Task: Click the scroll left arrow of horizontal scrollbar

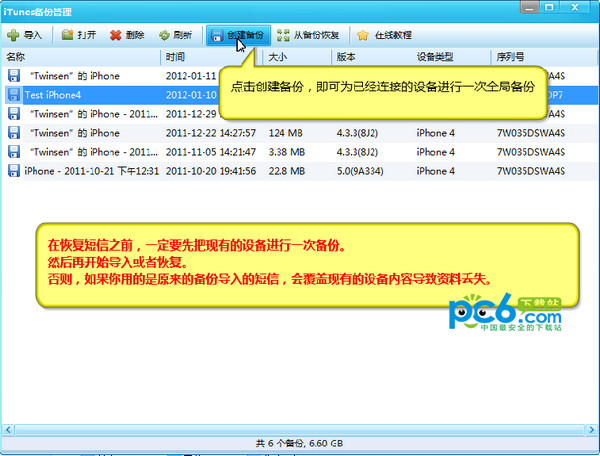Action: pyautogui.click(x=8, y=430)
